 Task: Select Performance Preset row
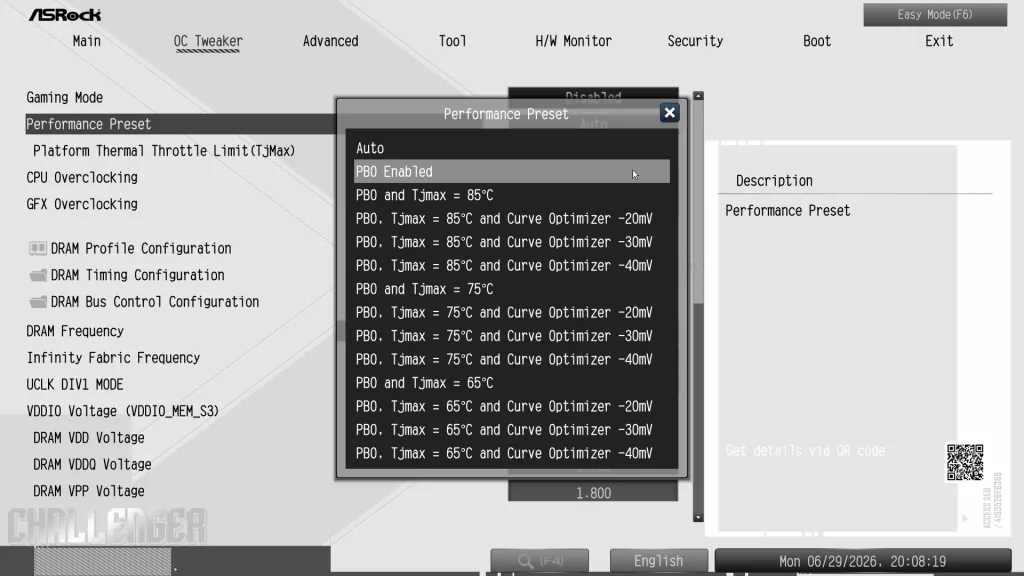click(x=181, y=124)
